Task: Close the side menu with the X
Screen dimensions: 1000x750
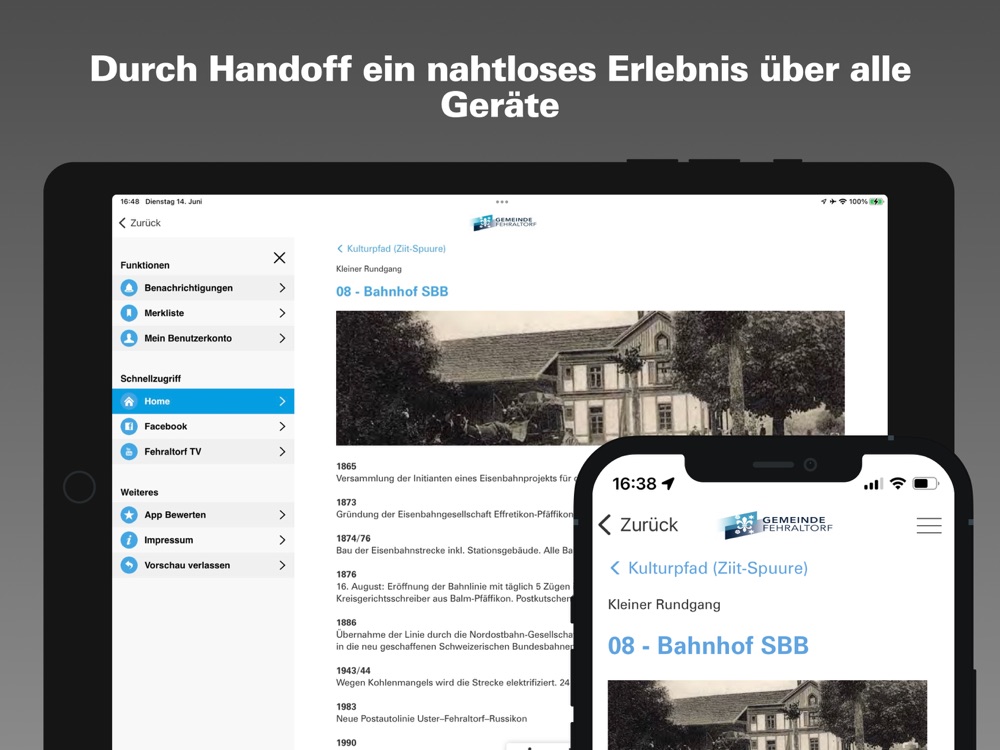Action: (279, 258)
